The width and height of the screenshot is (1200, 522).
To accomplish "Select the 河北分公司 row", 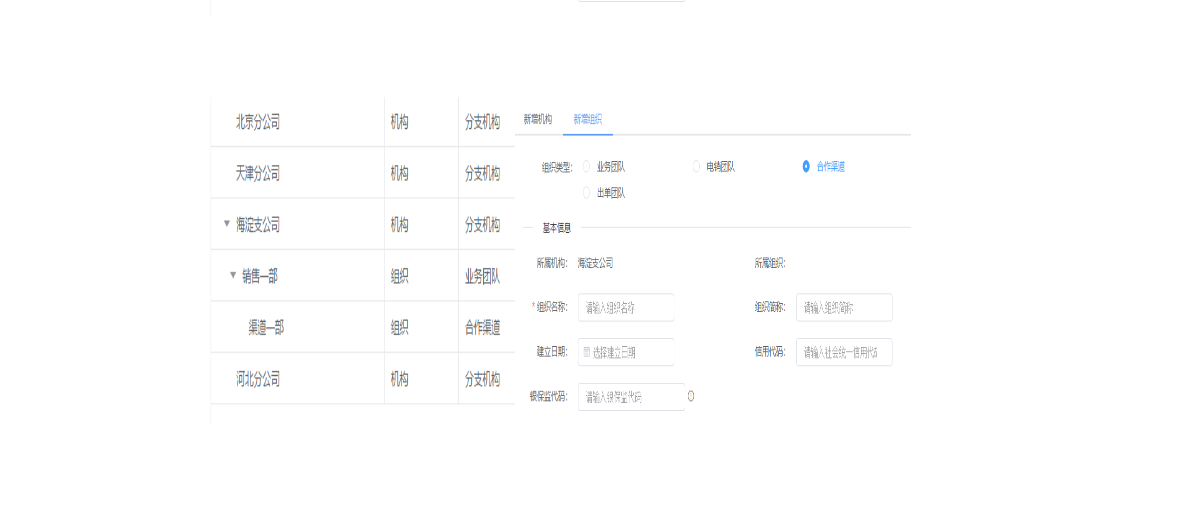I will click(x=362, y=379).
